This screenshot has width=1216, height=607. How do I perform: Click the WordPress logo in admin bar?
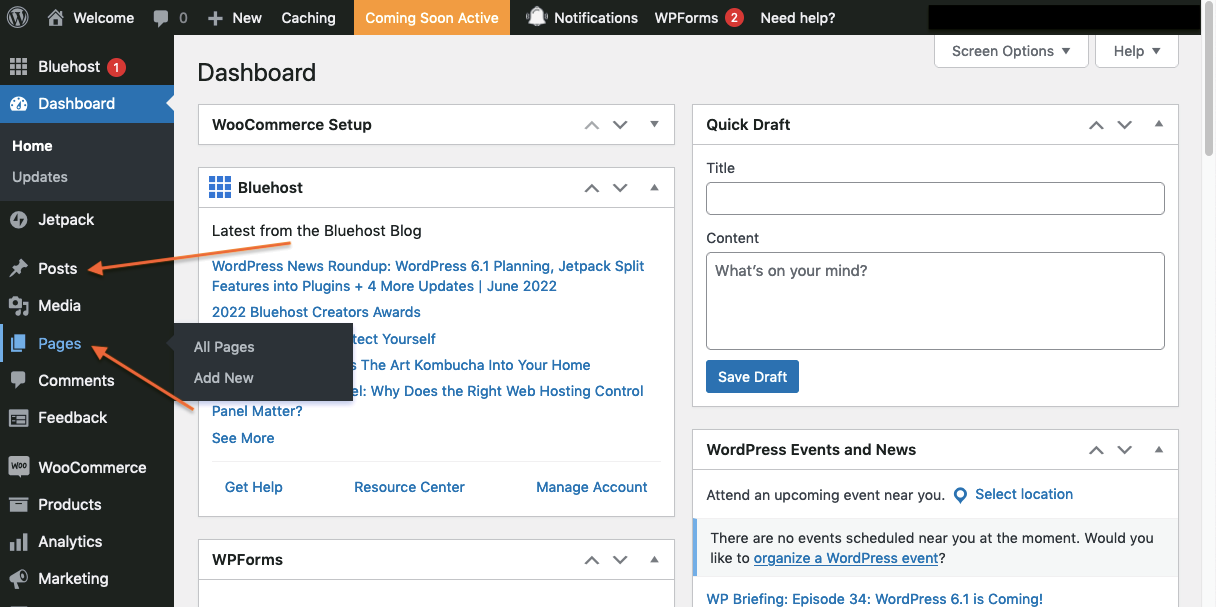click(x=18, y=17)
